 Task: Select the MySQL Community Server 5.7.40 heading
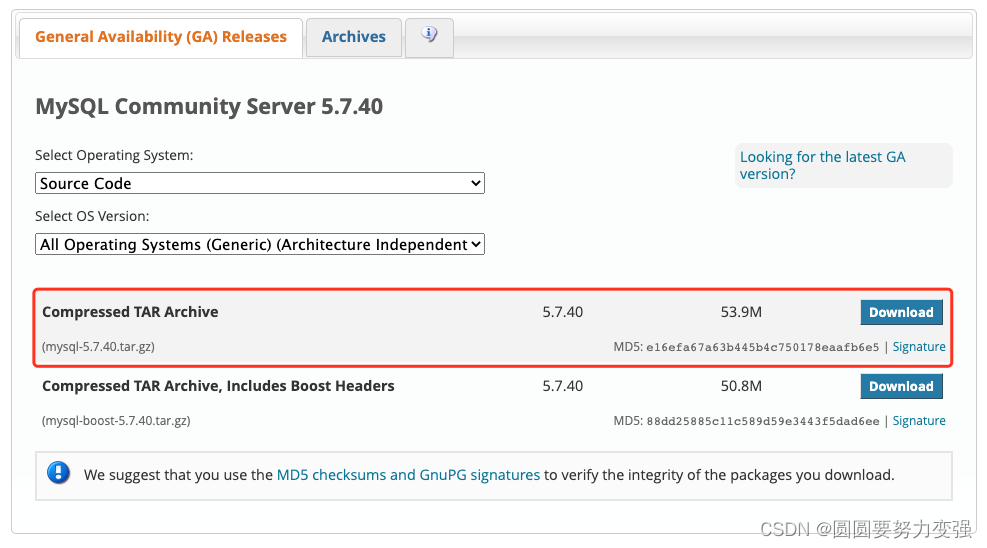coord(209,106)
